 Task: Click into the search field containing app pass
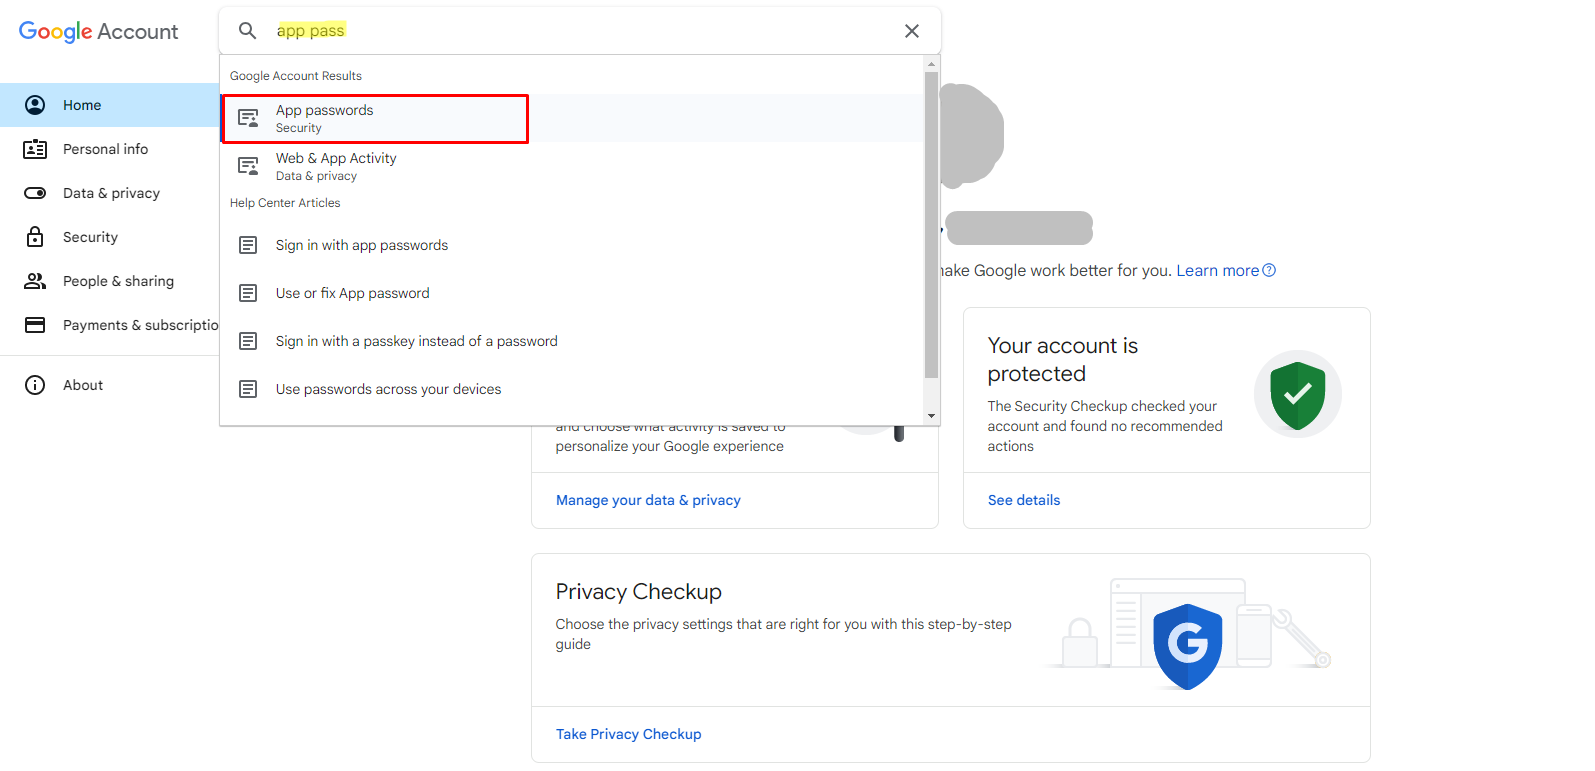(x=580, y=31)
